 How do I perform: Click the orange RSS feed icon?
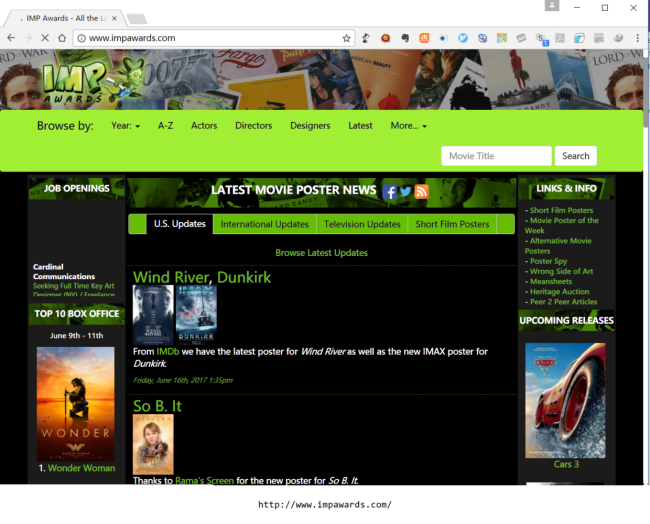422,192
